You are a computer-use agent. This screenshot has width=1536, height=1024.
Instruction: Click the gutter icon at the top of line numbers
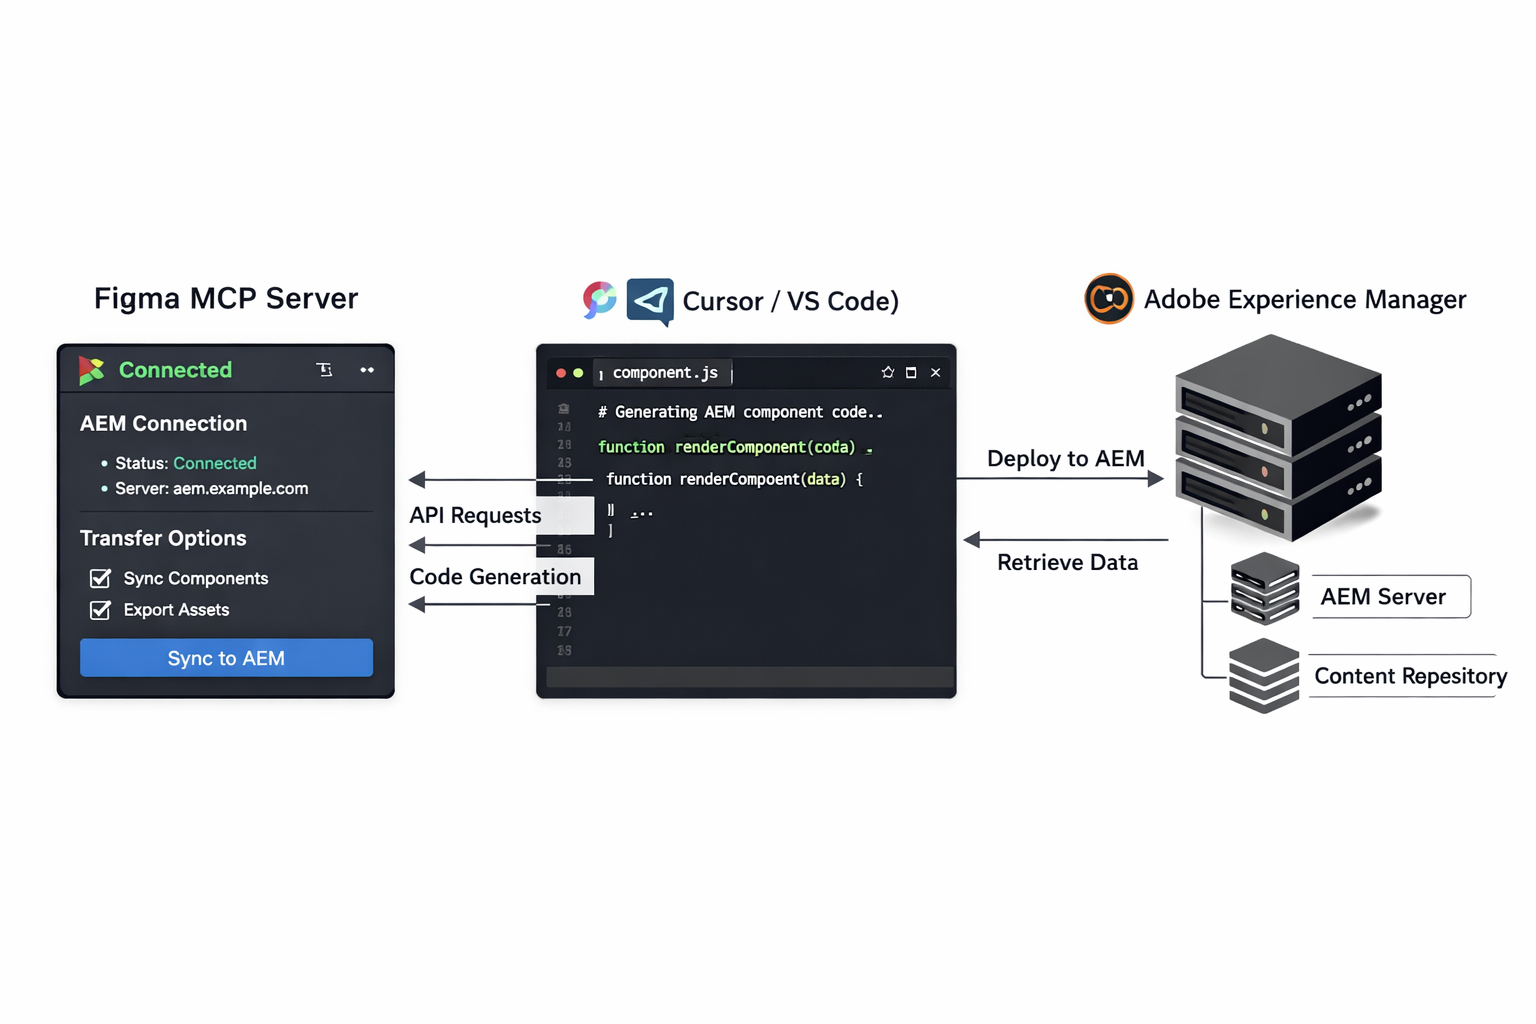pos(564,409)
